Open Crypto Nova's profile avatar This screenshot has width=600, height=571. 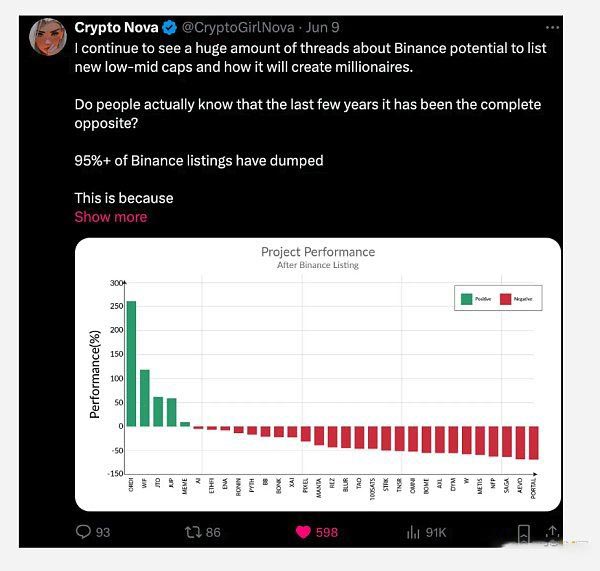(x=48, y=37)
